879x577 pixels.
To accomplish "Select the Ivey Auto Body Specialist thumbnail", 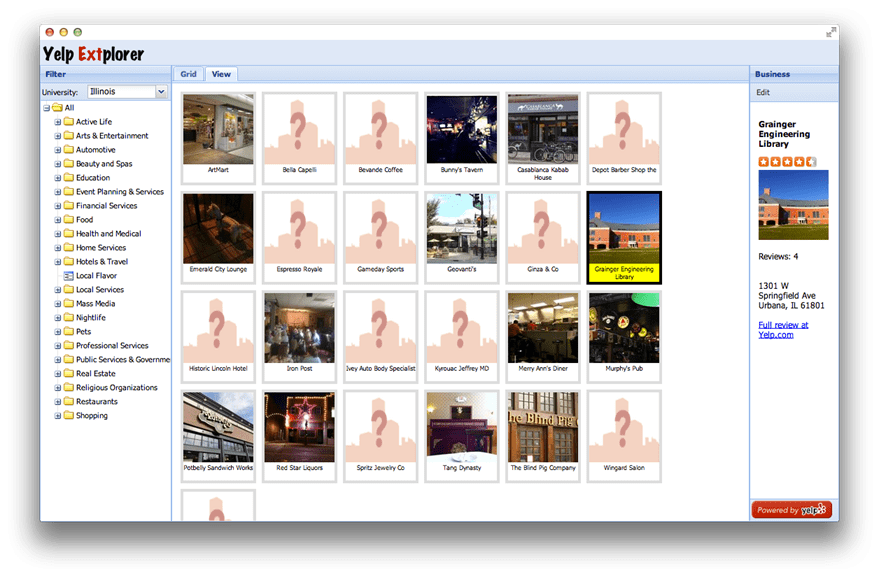I will click(381, 336).
